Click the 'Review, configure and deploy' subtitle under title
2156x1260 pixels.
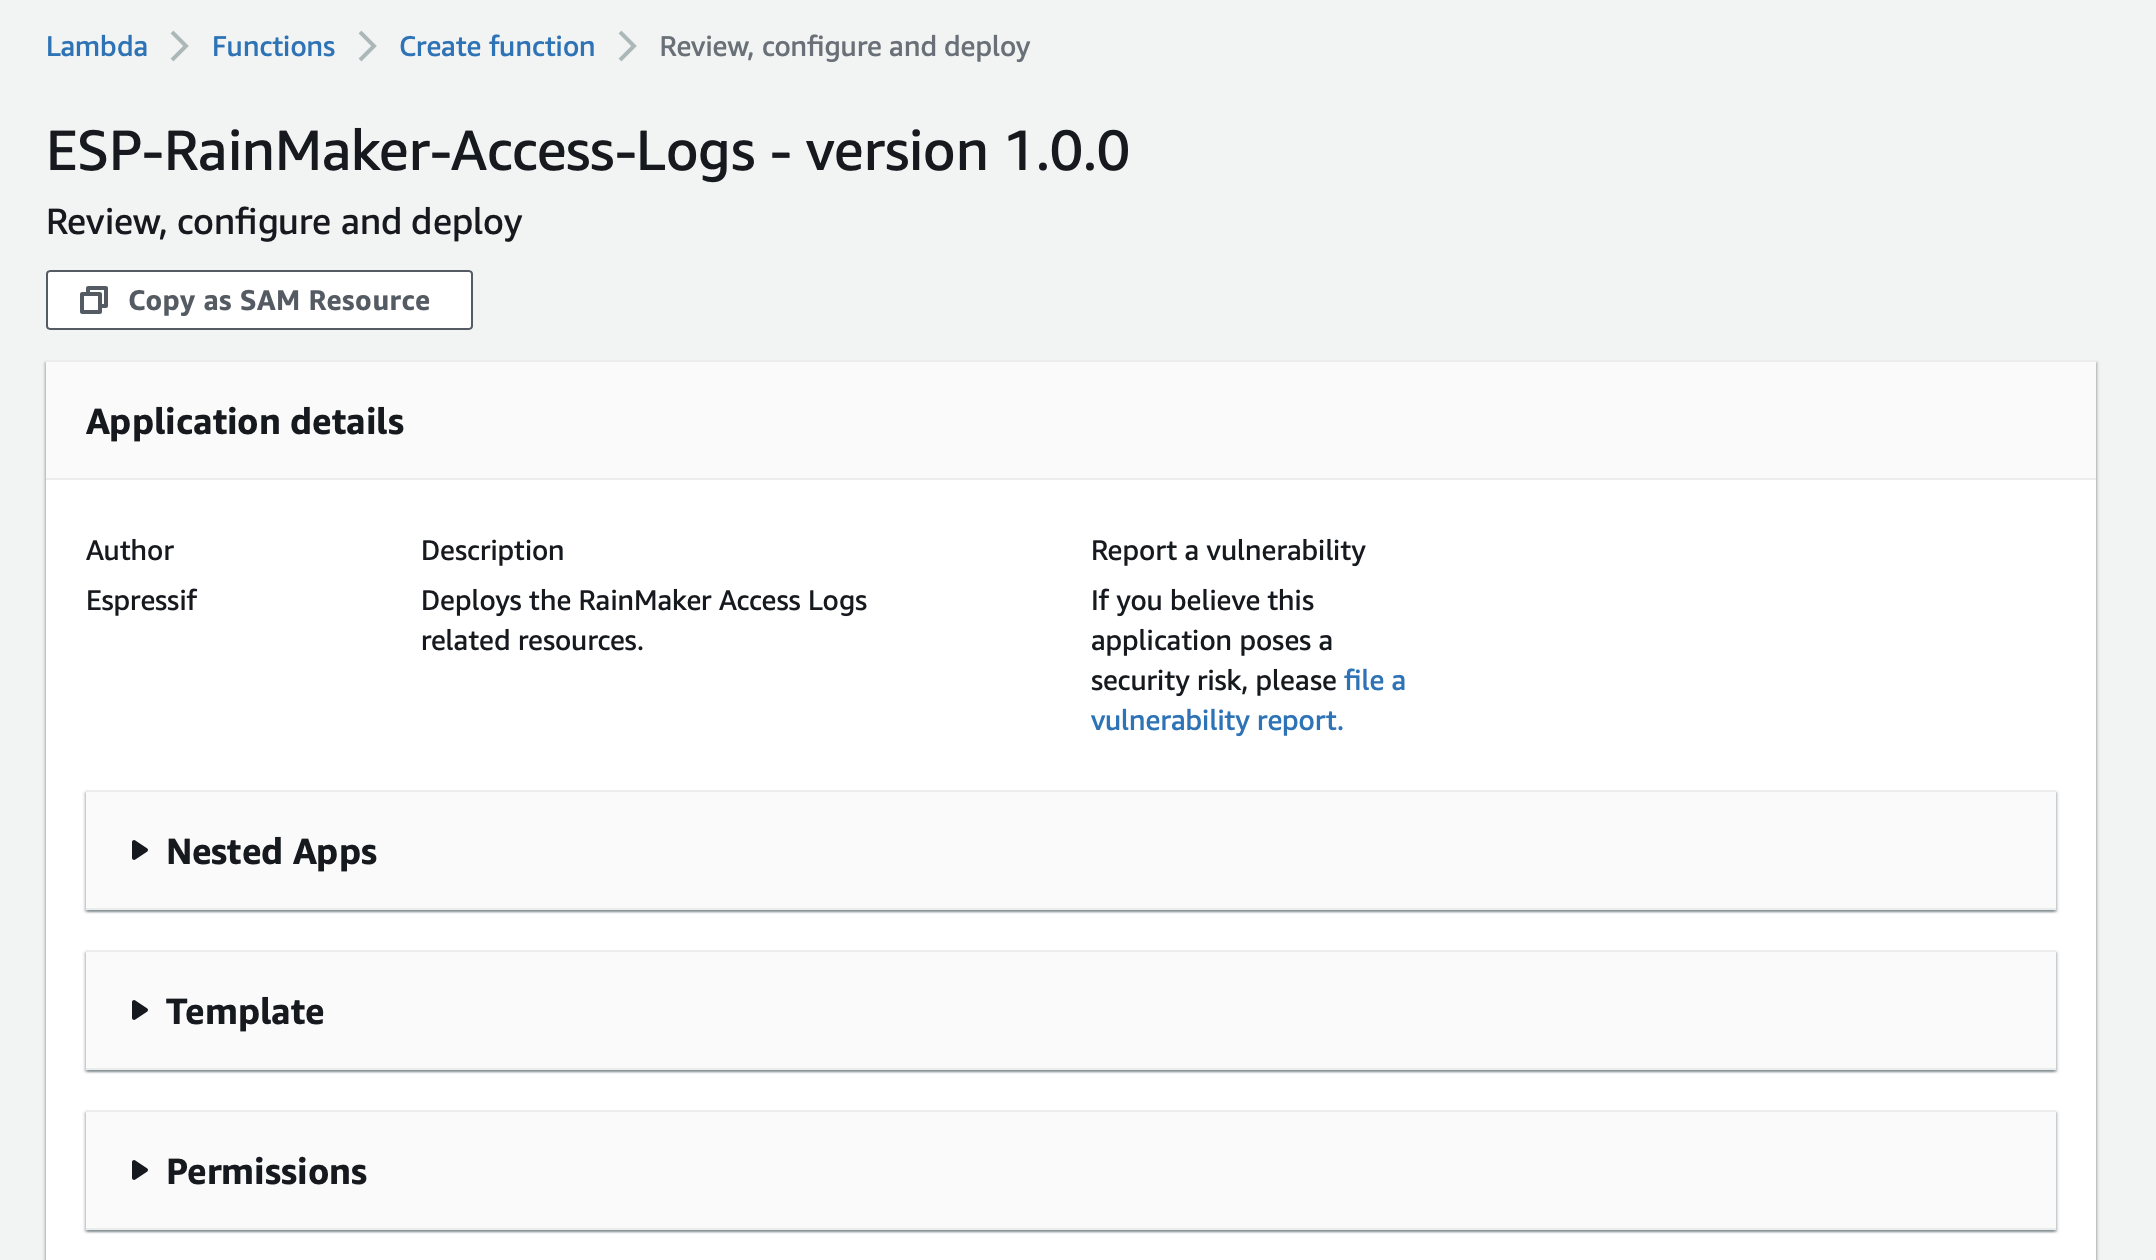coord(284,222)
